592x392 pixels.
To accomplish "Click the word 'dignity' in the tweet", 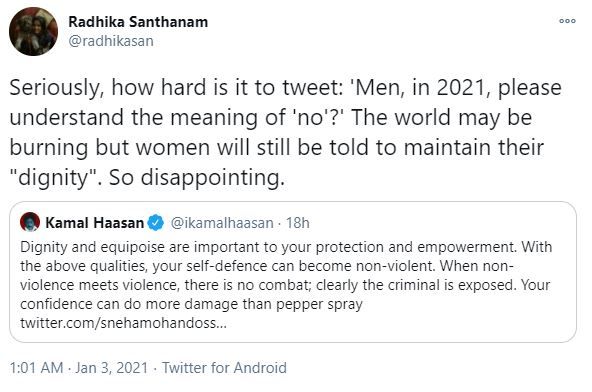I will tap(53, 177).
